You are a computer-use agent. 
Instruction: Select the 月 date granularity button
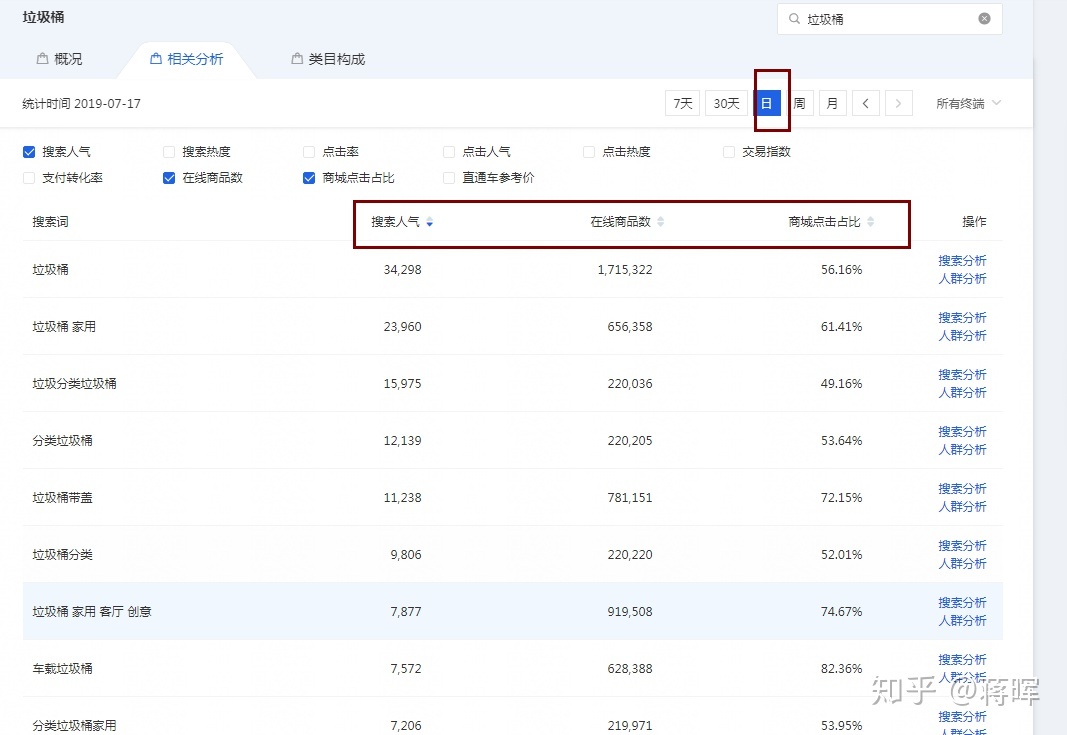coord(832,102)
